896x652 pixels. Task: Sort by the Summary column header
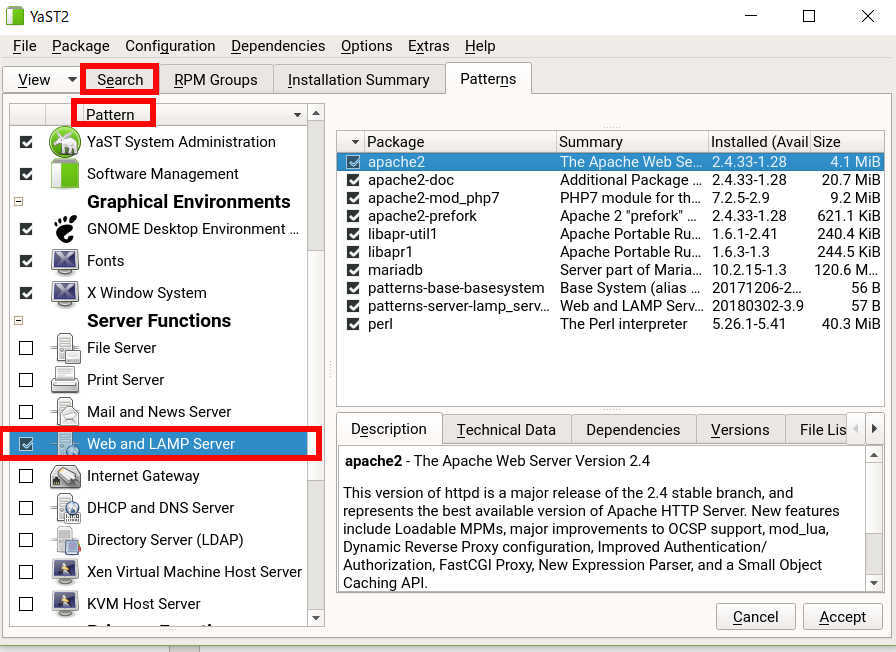tap(632, 142)
